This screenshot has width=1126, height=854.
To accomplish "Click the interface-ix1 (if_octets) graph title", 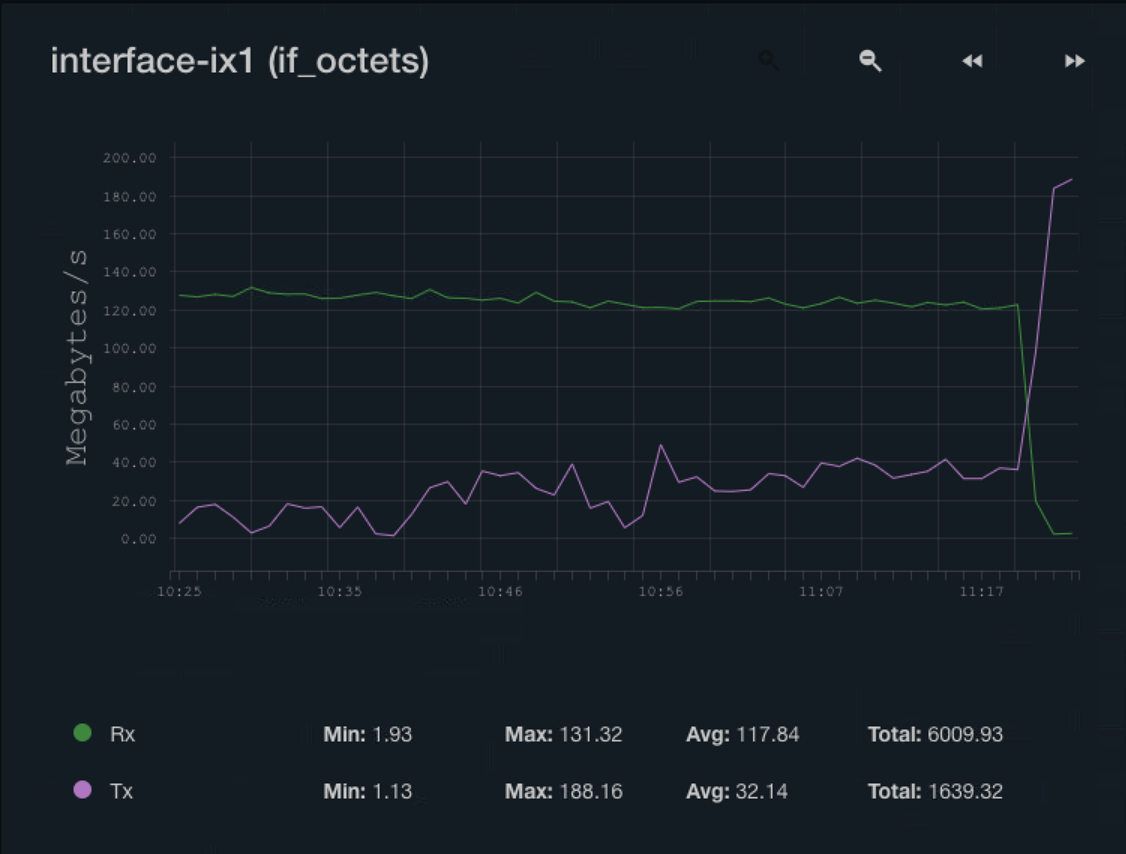I will [x=240, y=62].
